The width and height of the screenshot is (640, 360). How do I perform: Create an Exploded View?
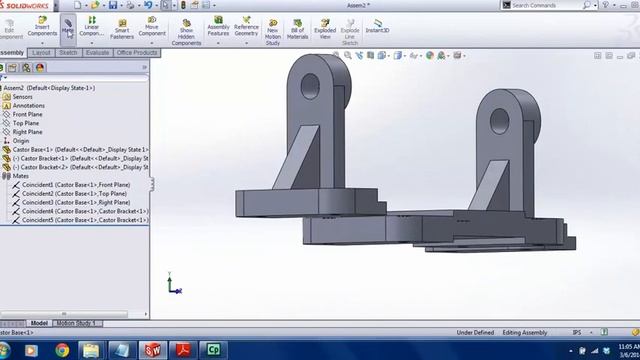[x=325, y=29]
